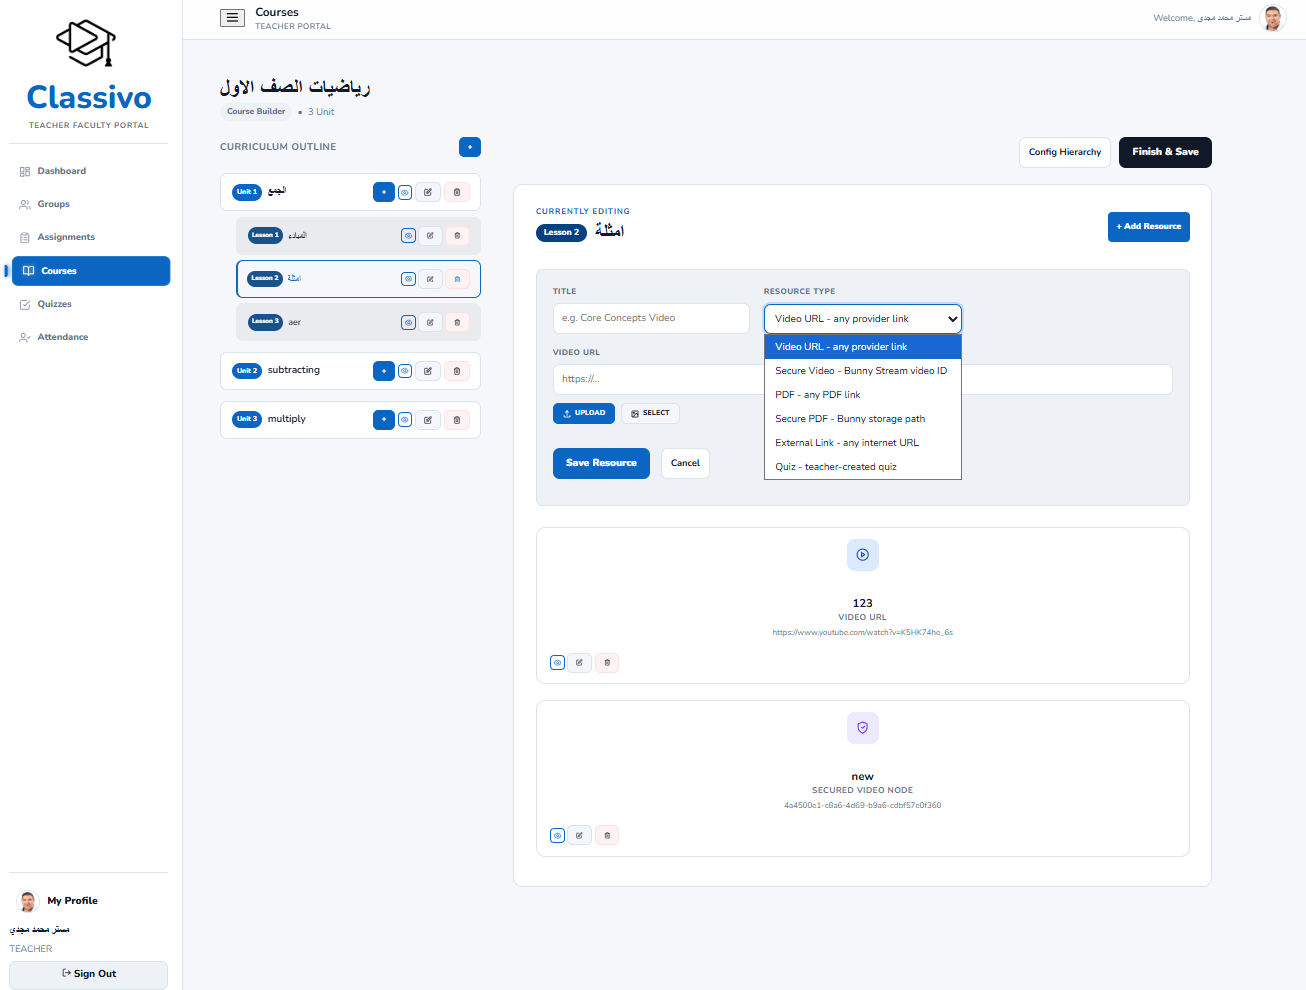This screenshot has height=990, width=1306.
Task: Delete the 'new' secured video resource
Action: click(607, 835)
